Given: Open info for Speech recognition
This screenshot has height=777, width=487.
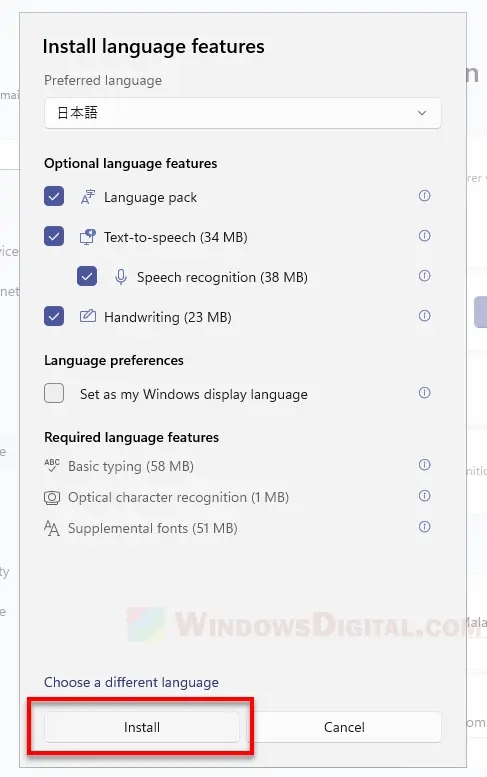Looking at the screenshot, I should (x=425, y=276).
